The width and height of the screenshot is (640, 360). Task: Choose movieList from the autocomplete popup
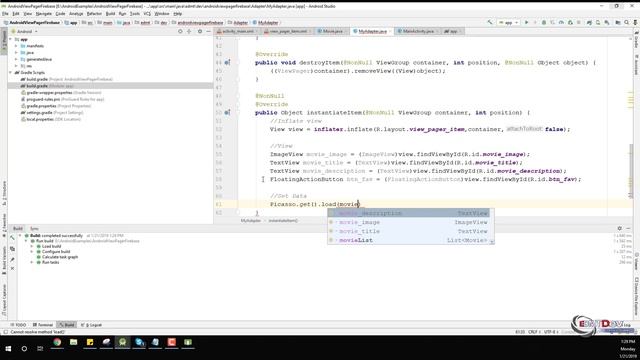(x=409, y=240)
